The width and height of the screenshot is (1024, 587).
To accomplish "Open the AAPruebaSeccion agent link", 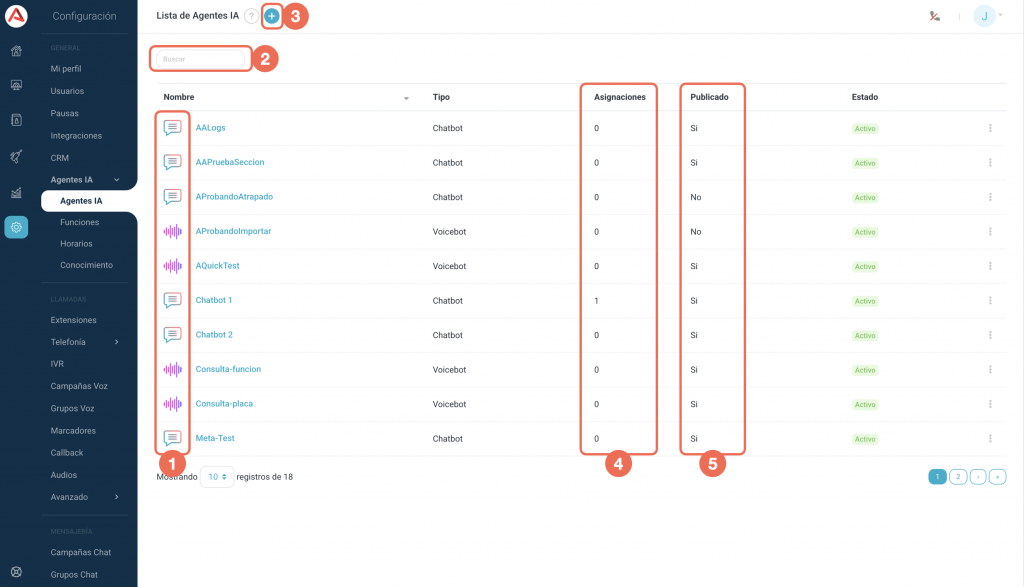I will (230, 162).
